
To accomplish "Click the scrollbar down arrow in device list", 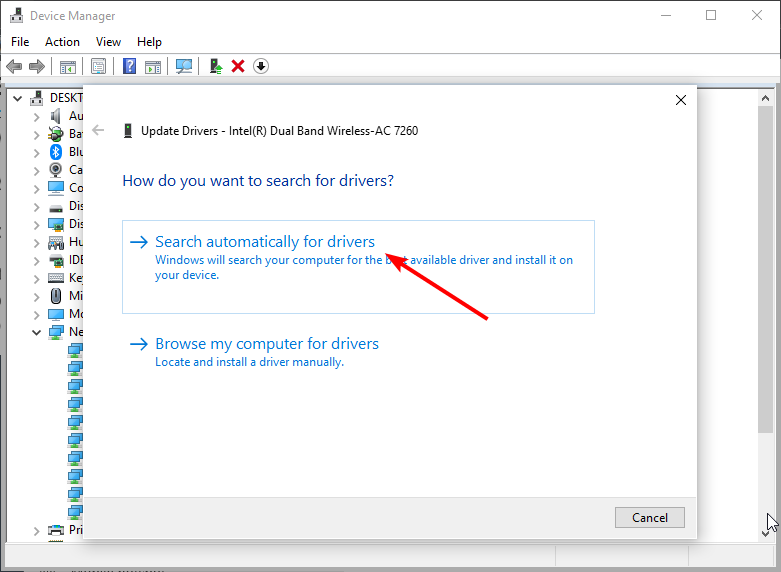I will point(766,533).
